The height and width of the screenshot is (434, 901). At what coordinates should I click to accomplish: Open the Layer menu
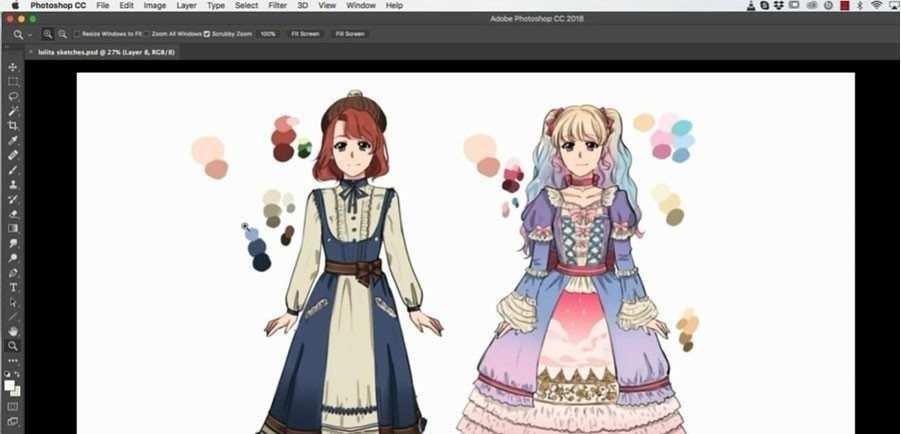coord(186,6)
